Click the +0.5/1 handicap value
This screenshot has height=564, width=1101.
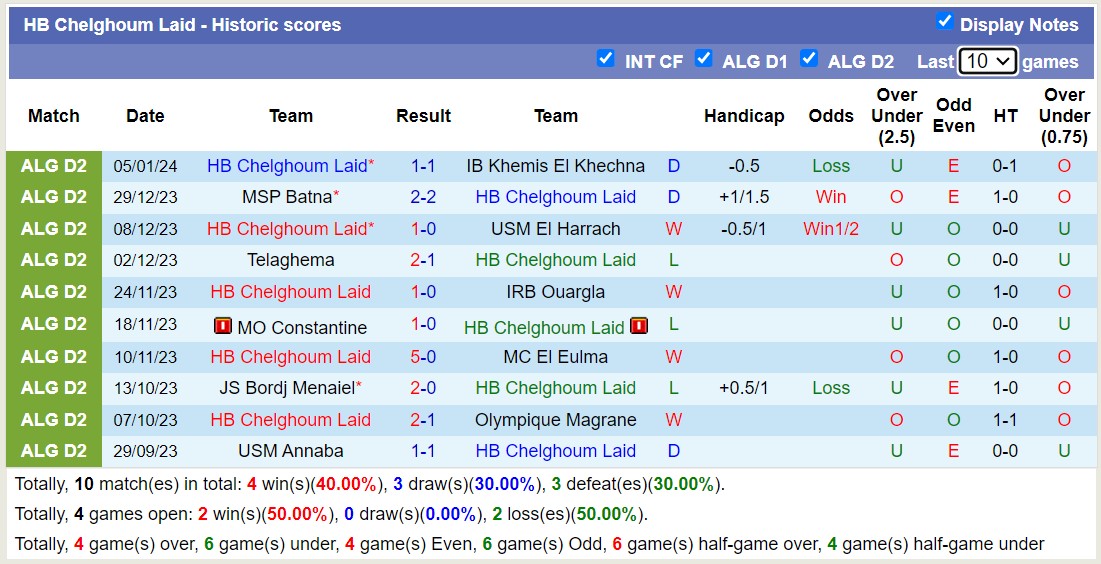tap(744, 388)
